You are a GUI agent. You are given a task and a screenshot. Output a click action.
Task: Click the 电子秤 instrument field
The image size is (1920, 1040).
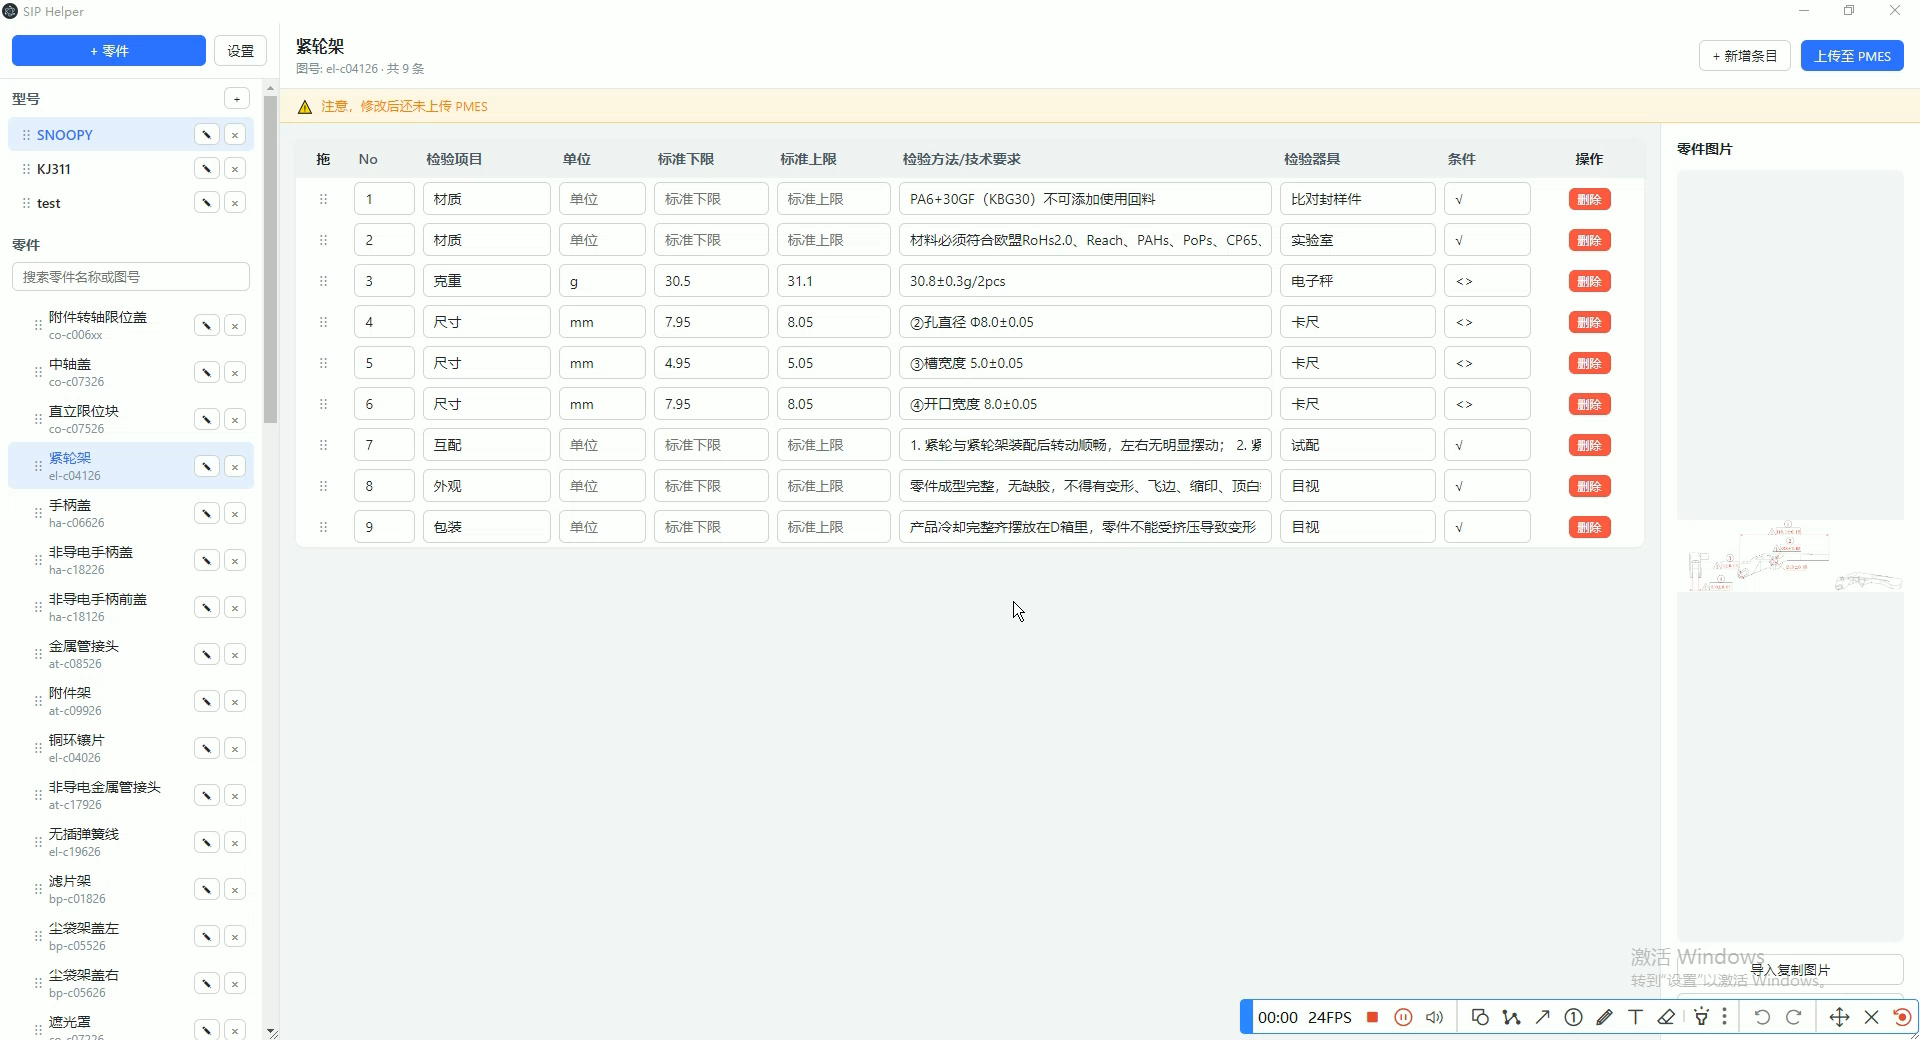tap(1357, 281)
